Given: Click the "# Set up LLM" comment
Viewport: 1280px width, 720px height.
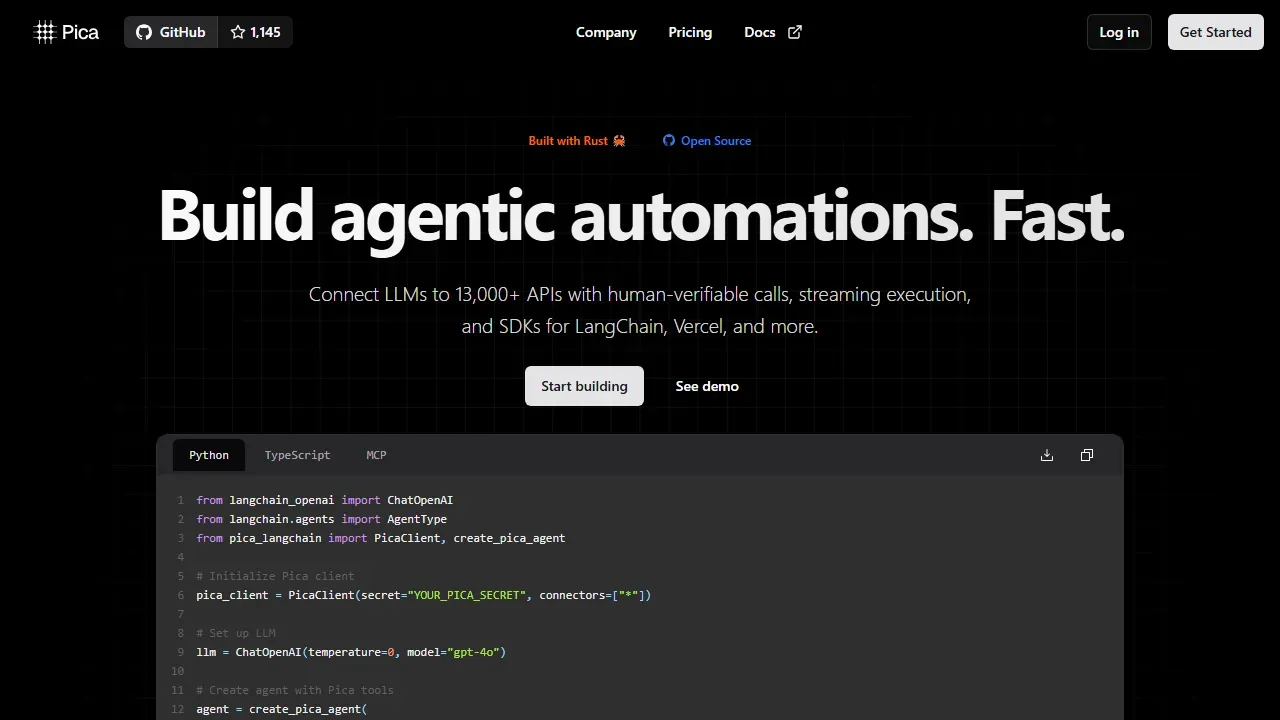Looking at the screenshot, I should (x=236, y=633).
